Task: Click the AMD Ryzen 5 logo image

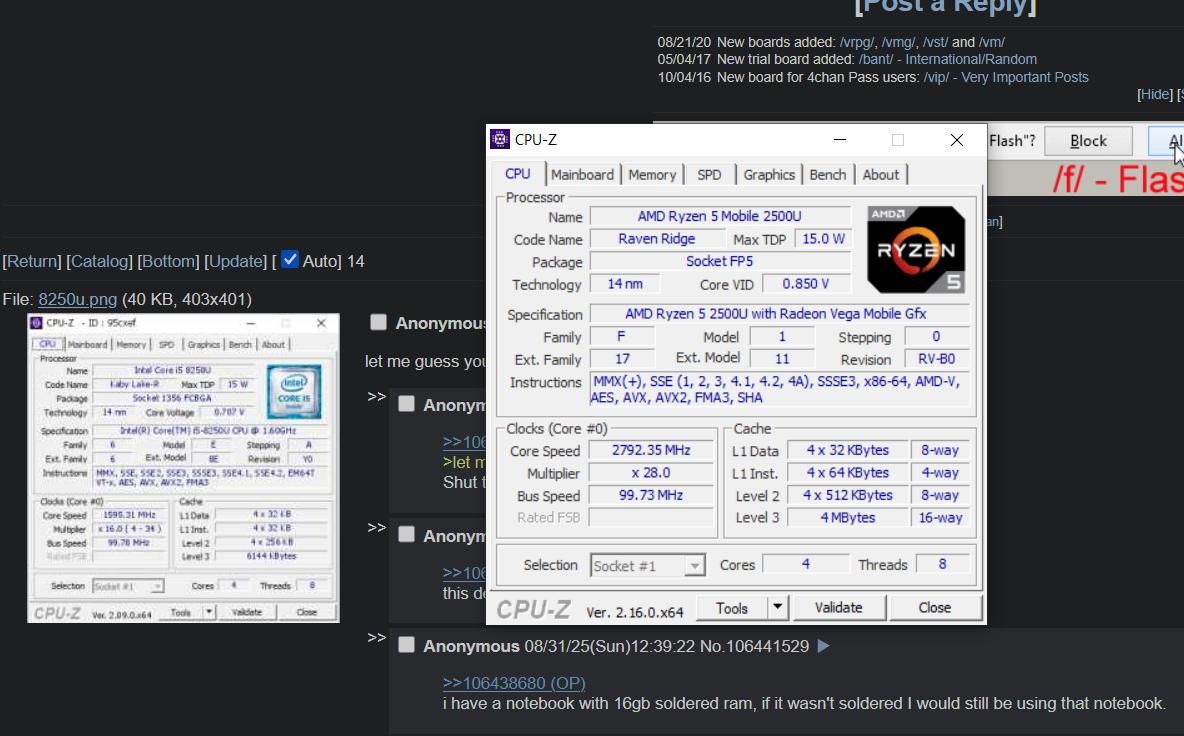Action: 916,250
